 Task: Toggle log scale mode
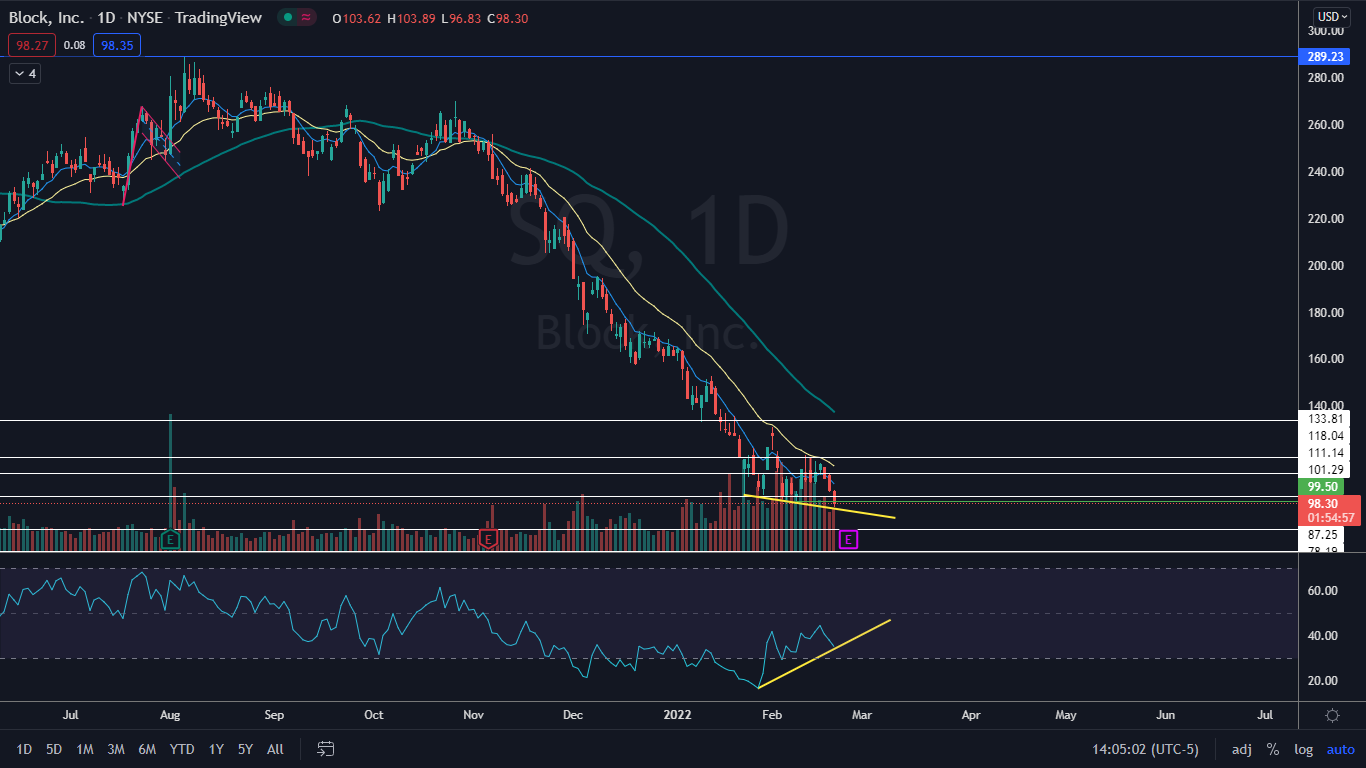(x=1303, y=749)
